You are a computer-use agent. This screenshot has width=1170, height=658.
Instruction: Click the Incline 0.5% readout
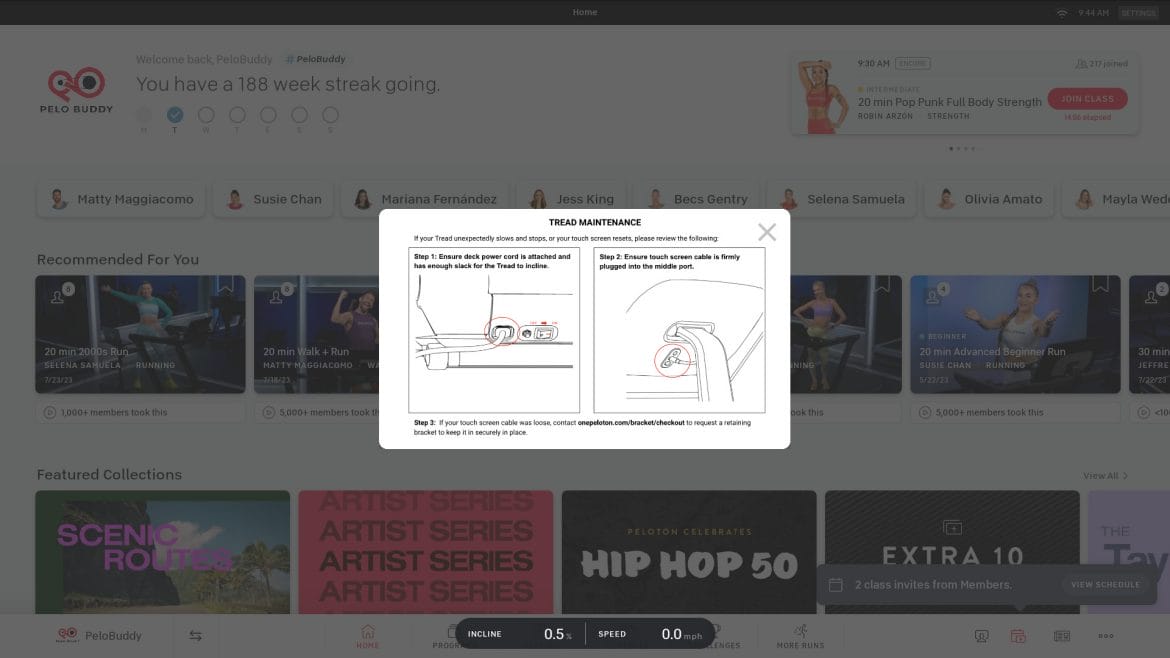pyautogui.click(x=520, y=634)
